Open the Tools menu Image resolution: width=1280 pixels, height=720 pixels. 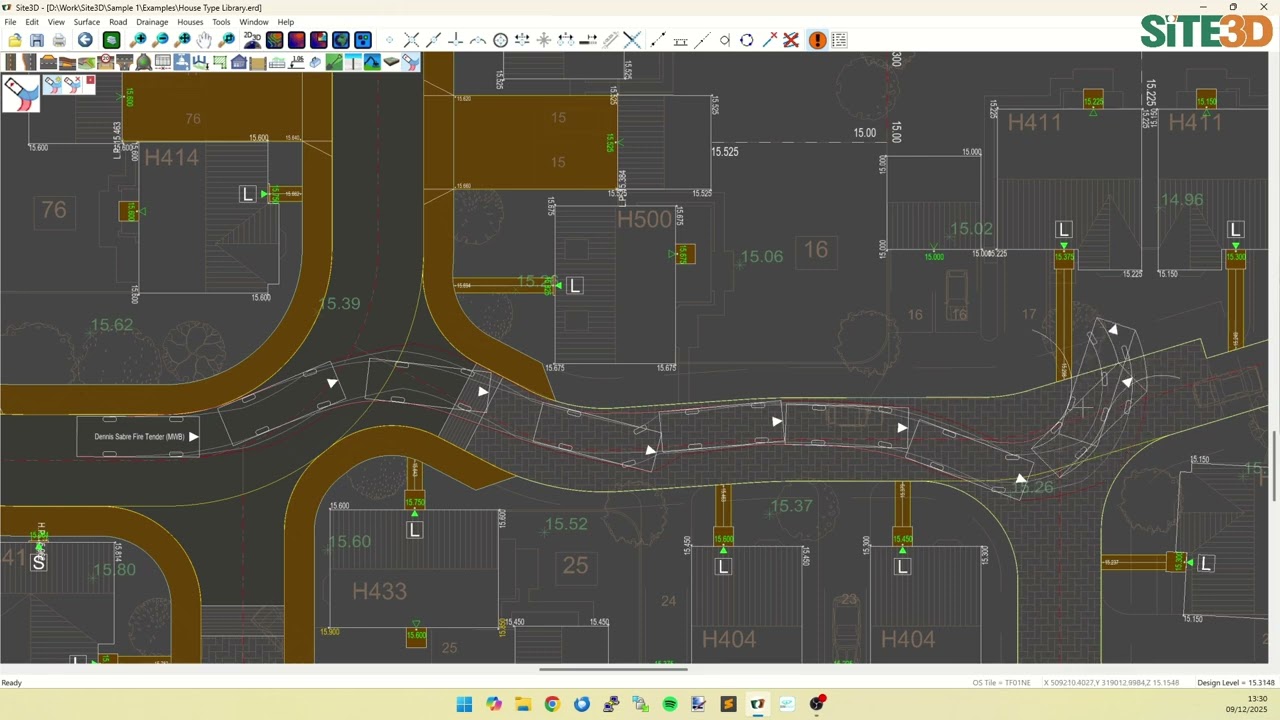[221, 22]
